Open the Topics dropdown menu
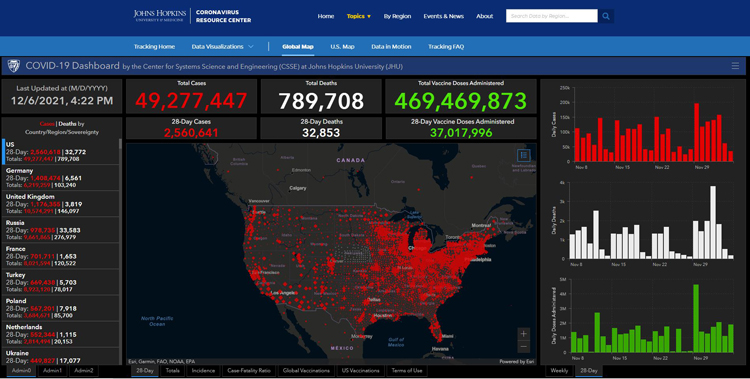The width and height of the screenshot is (750, 379). click(x=359, y=16)
